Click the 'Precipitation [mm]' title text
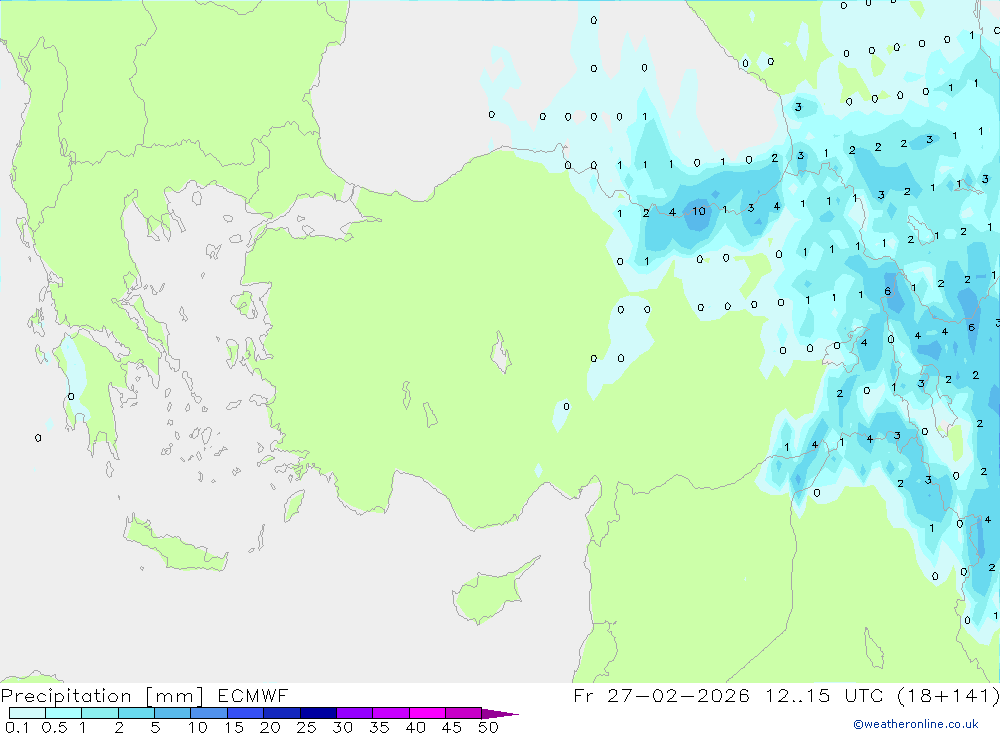1000x733 pixels. [x=102, y=696]
